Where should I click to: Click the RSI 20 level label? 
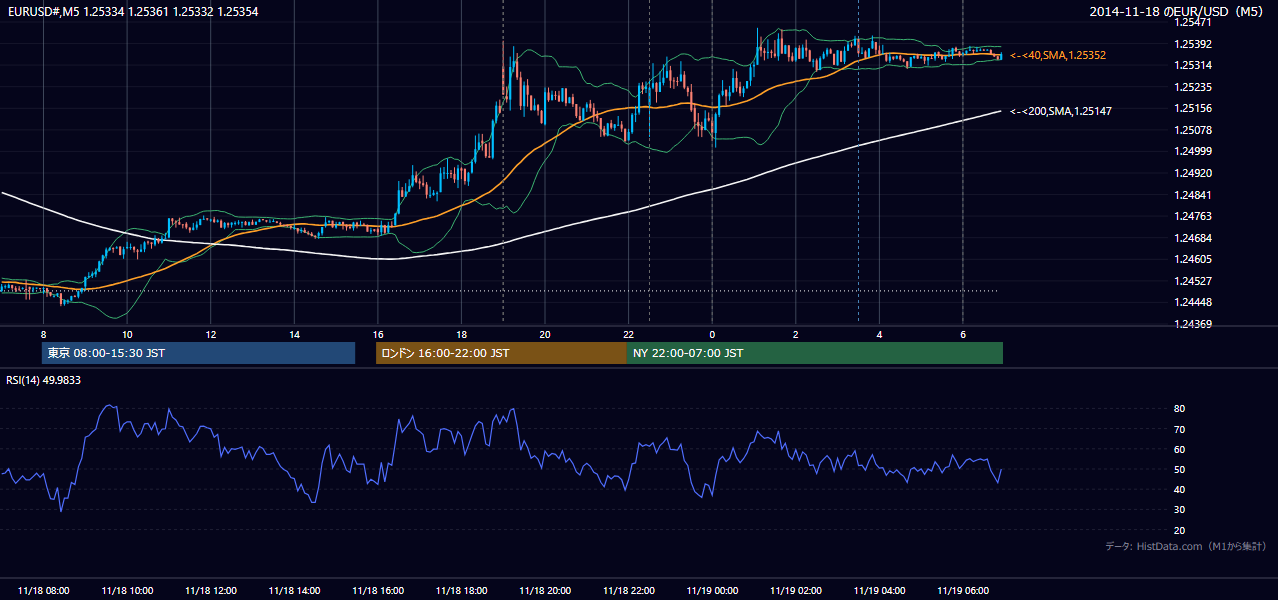[x=1179, y=530]
